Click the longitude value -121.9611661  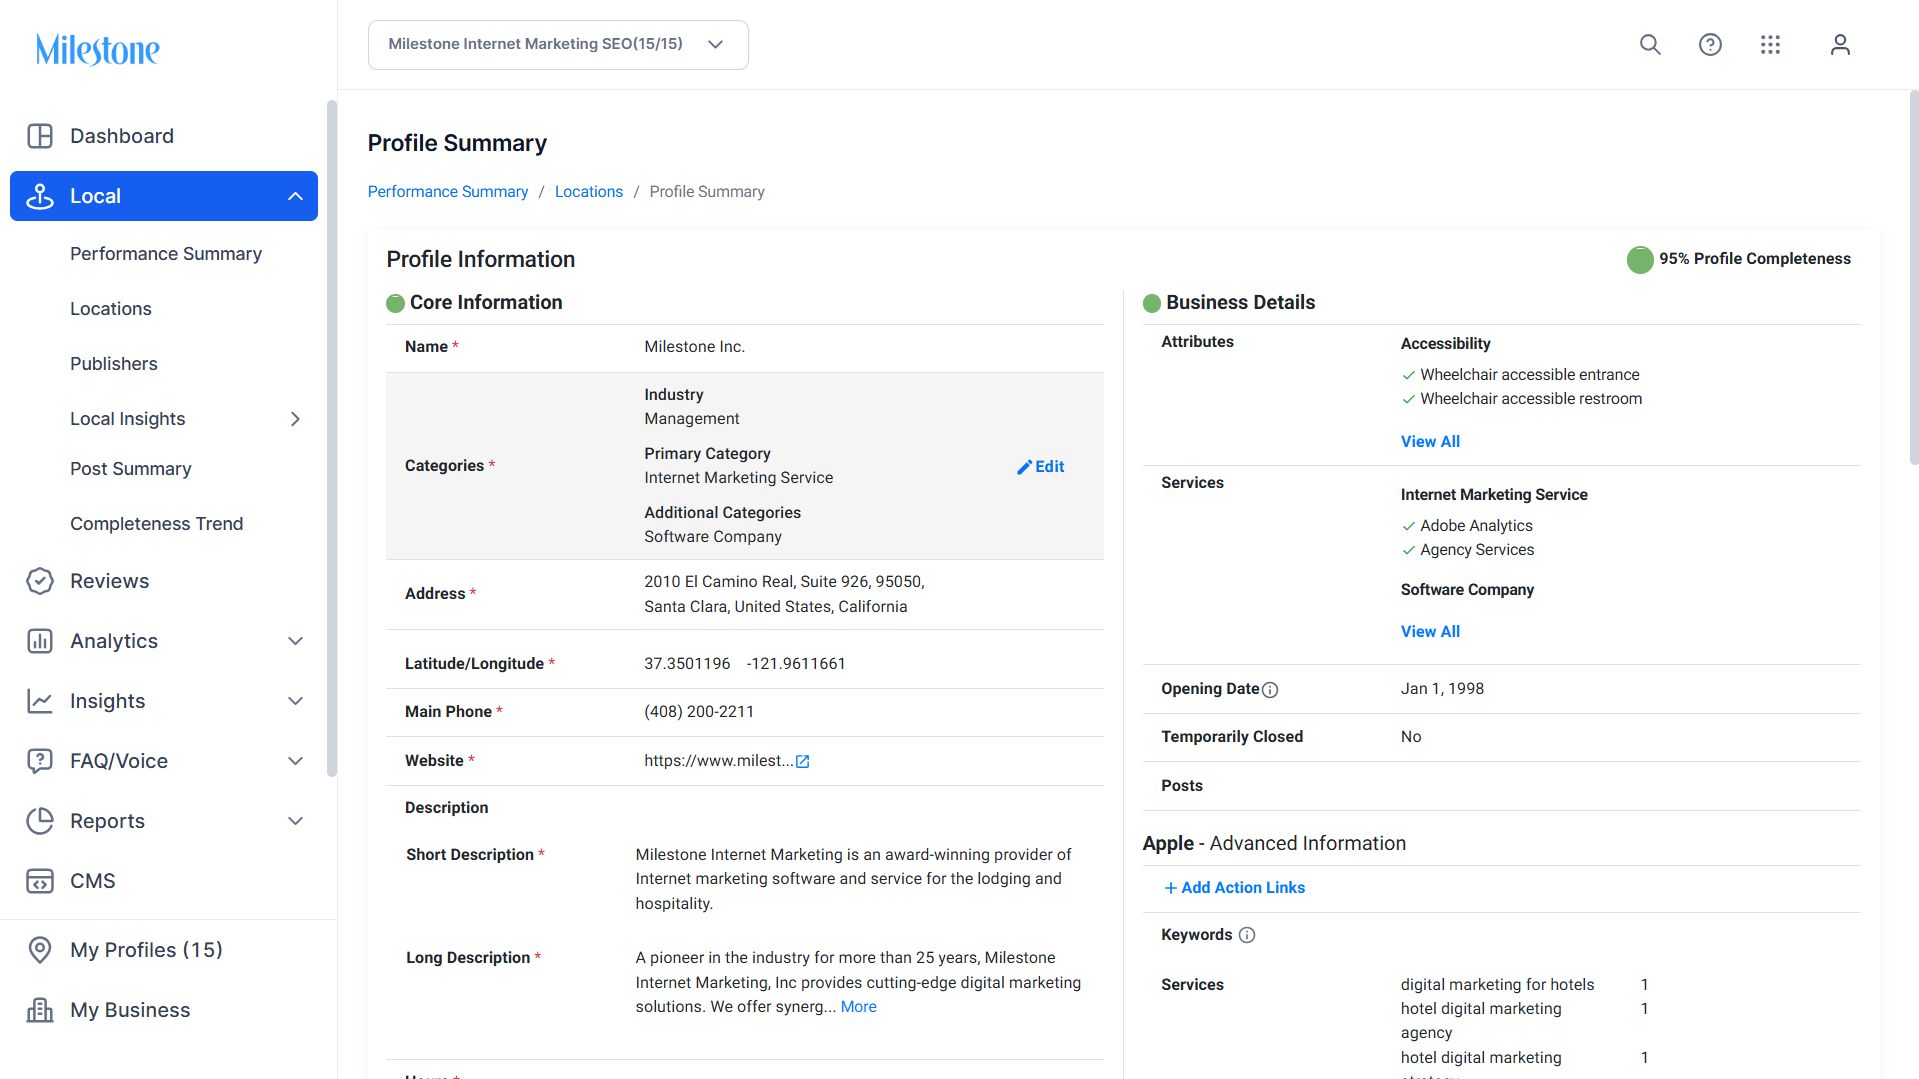pyautogui.click(x=796, y=664)
